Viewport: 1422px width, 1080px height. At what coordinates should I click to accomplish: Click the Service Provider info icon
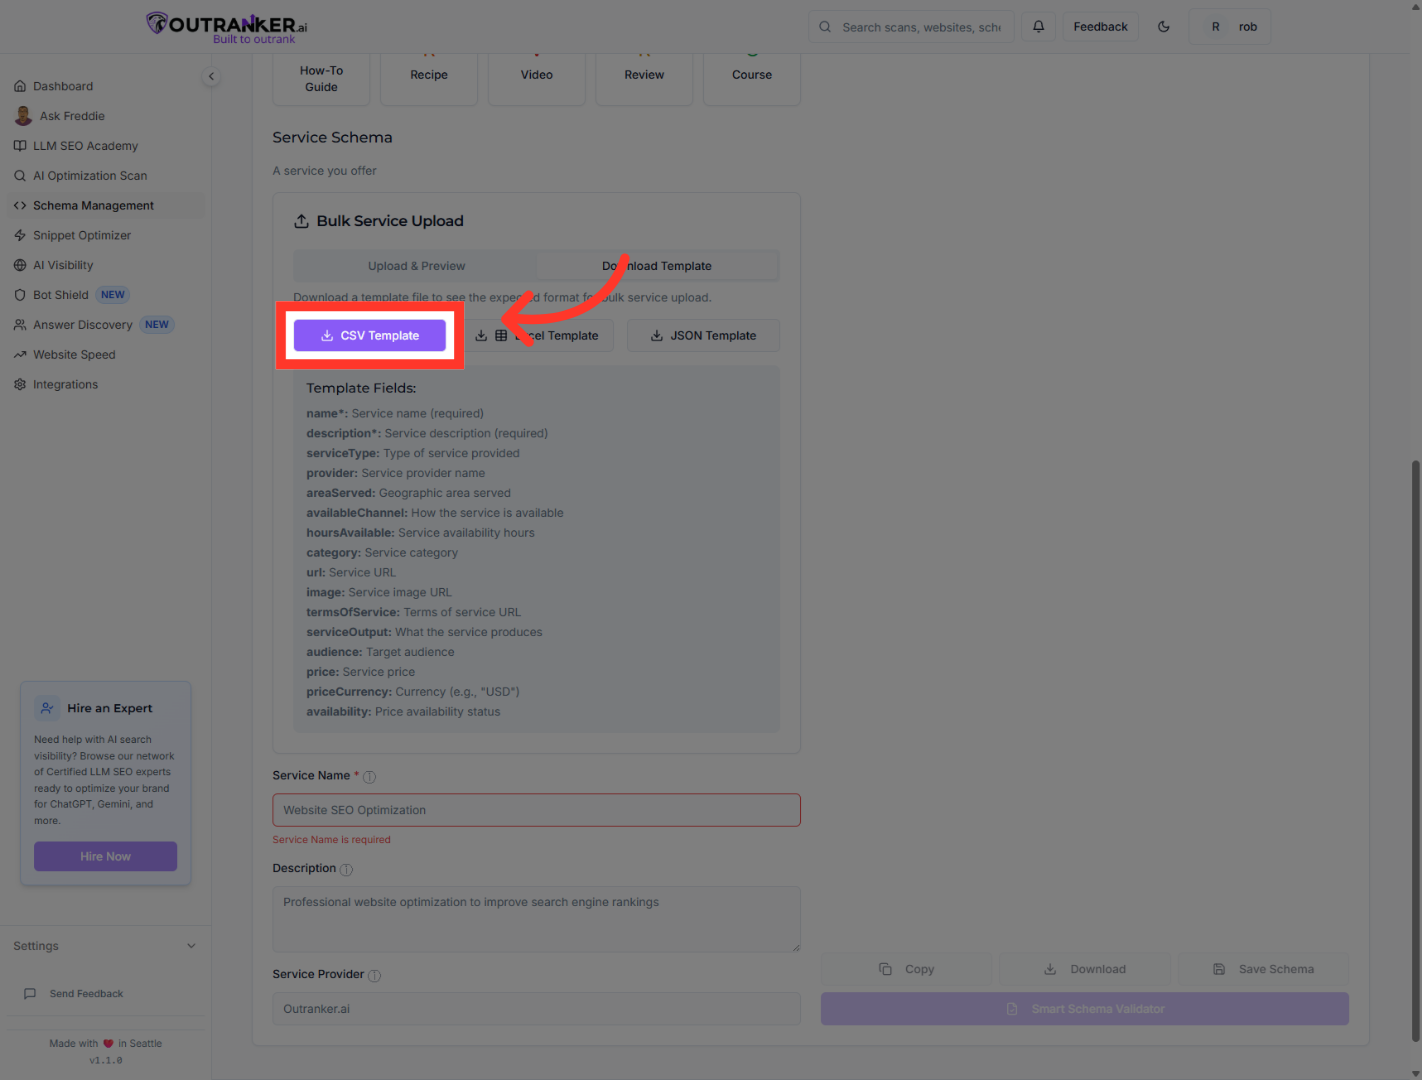point(374,975)
